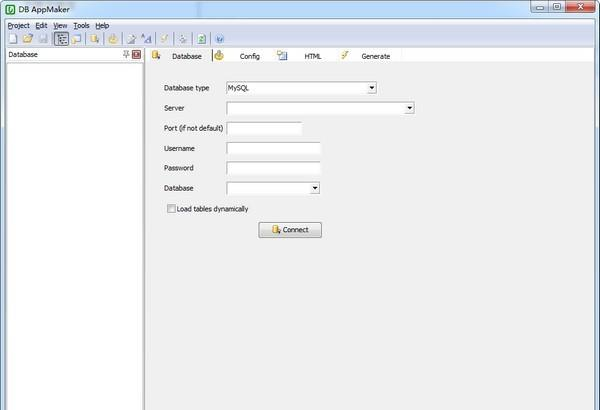600x410 pixels.
Task: Open the Help menu
Action: (102, 26)
